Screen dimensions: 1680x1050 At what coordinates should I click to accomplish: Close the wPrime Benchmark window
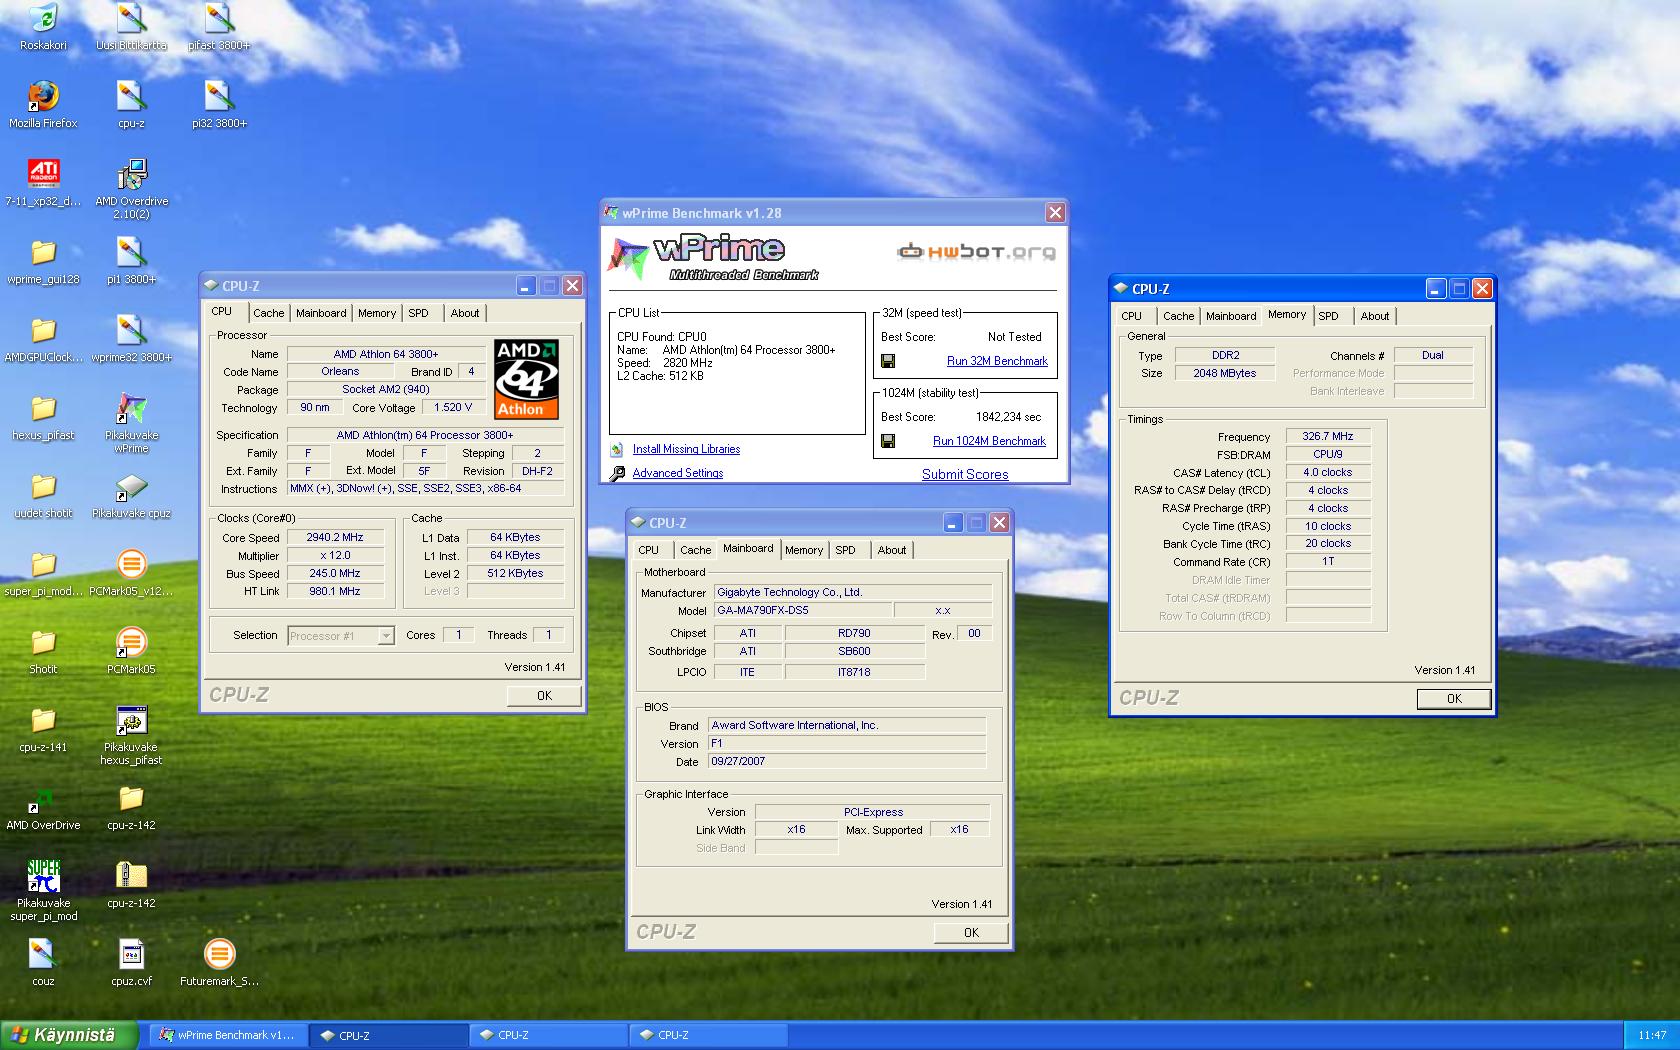coord(1055,213)
